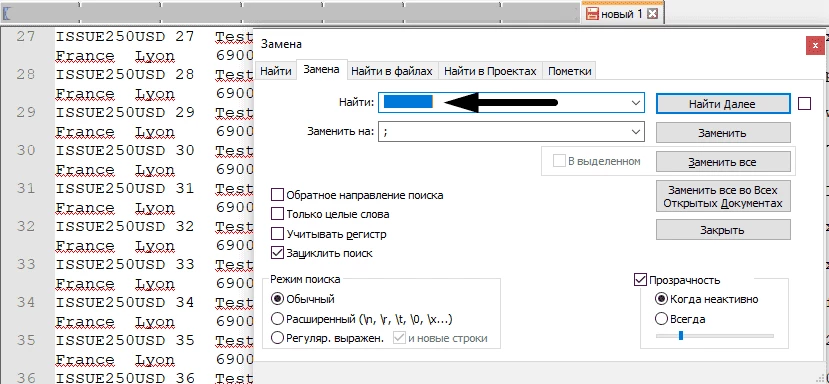829x384 pixels.
Task: Click the word France under line 28
Action: (85, 94)
